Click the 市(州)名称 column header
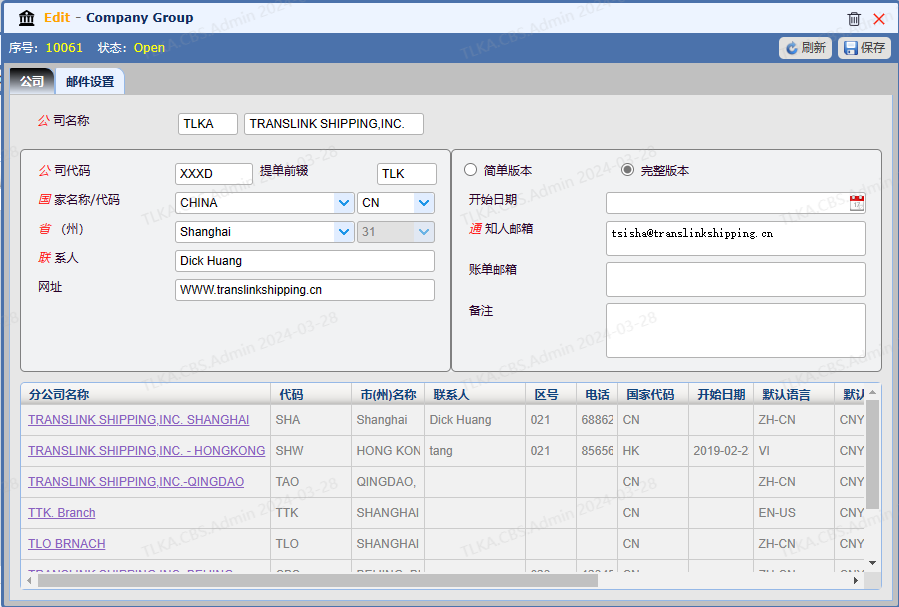Image resolution: width=899 pixels, height=607 pixels. pyautogui.click(x=388, y=394)
